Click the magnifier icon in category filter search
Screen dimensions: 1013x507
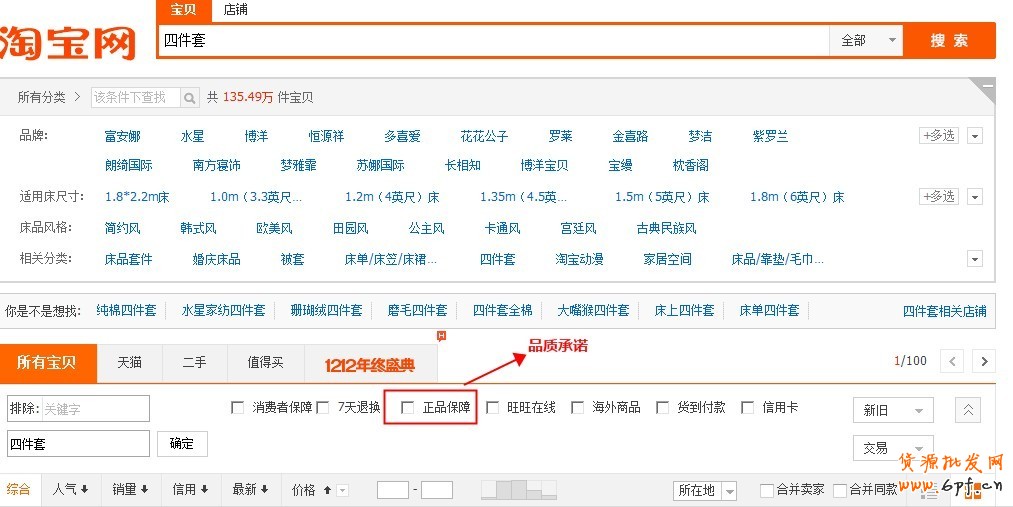[x=190, y=97]
